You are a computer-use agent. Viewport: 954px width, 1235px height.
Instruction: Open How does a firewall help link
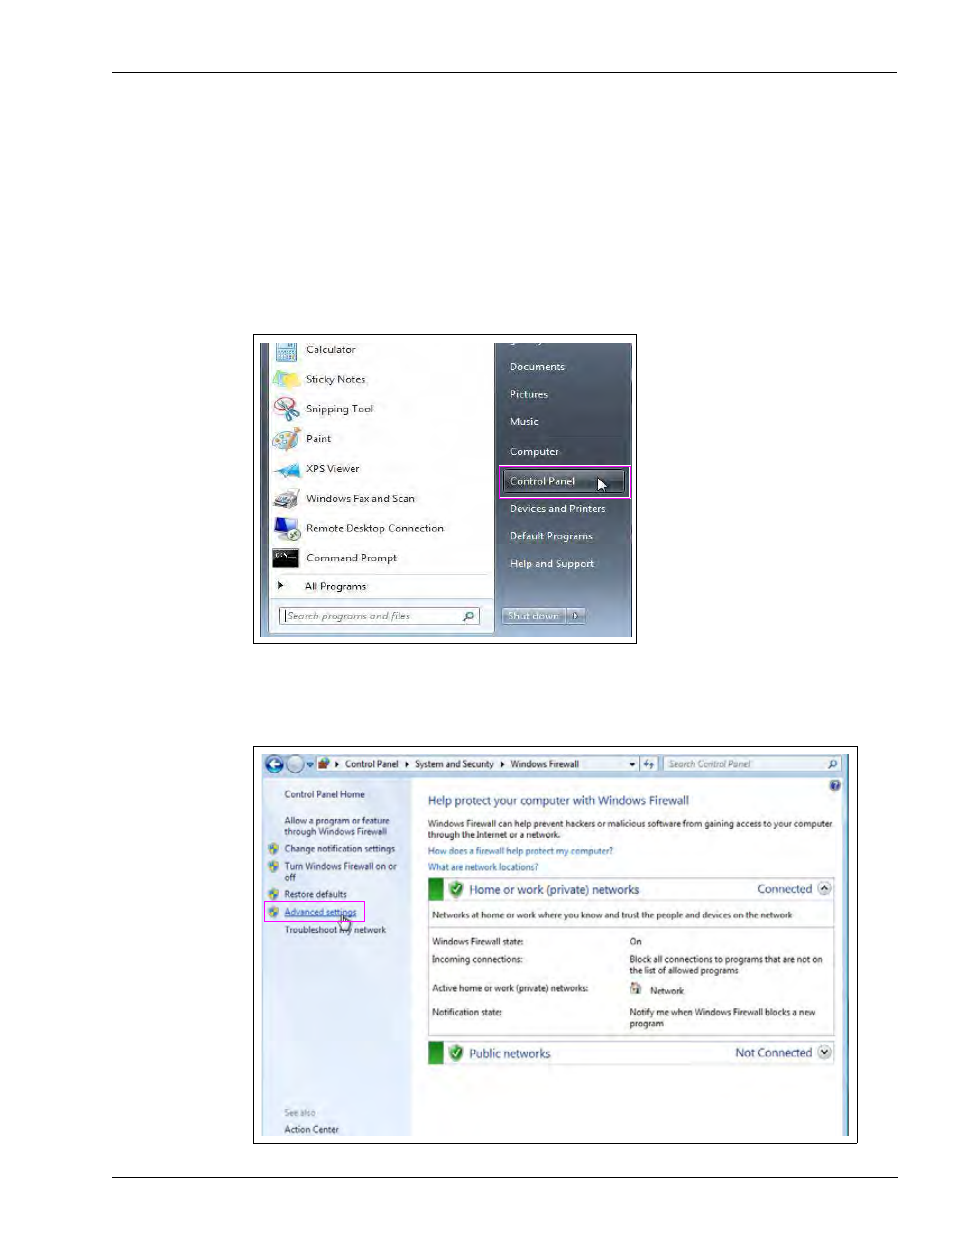[x=520, y=851]
